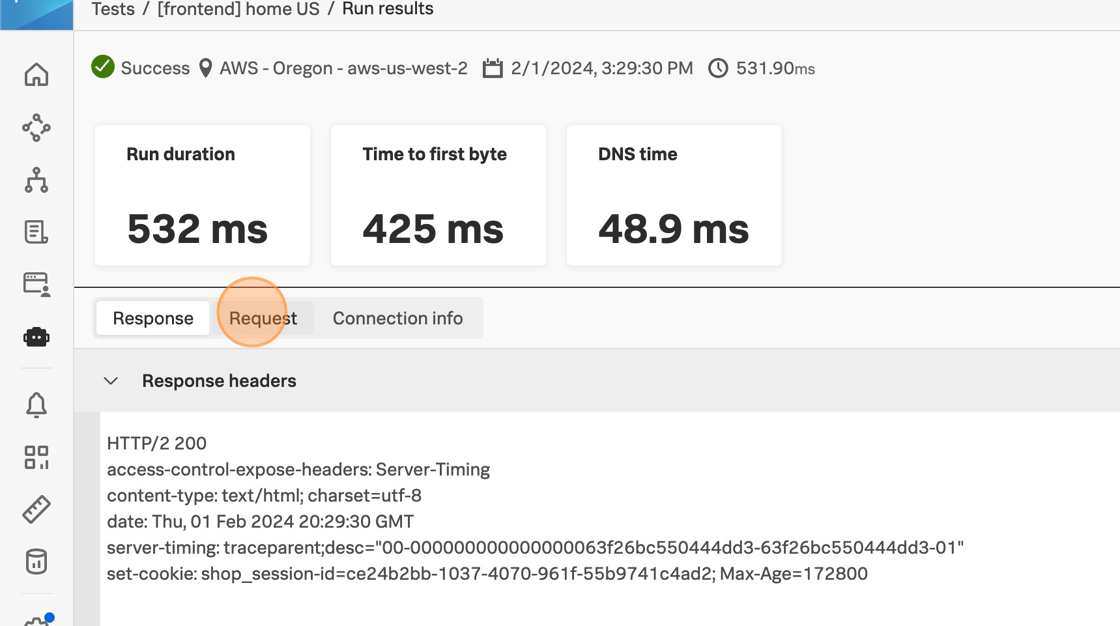Open the APM nodes icon in sidebar

(36, 127)
